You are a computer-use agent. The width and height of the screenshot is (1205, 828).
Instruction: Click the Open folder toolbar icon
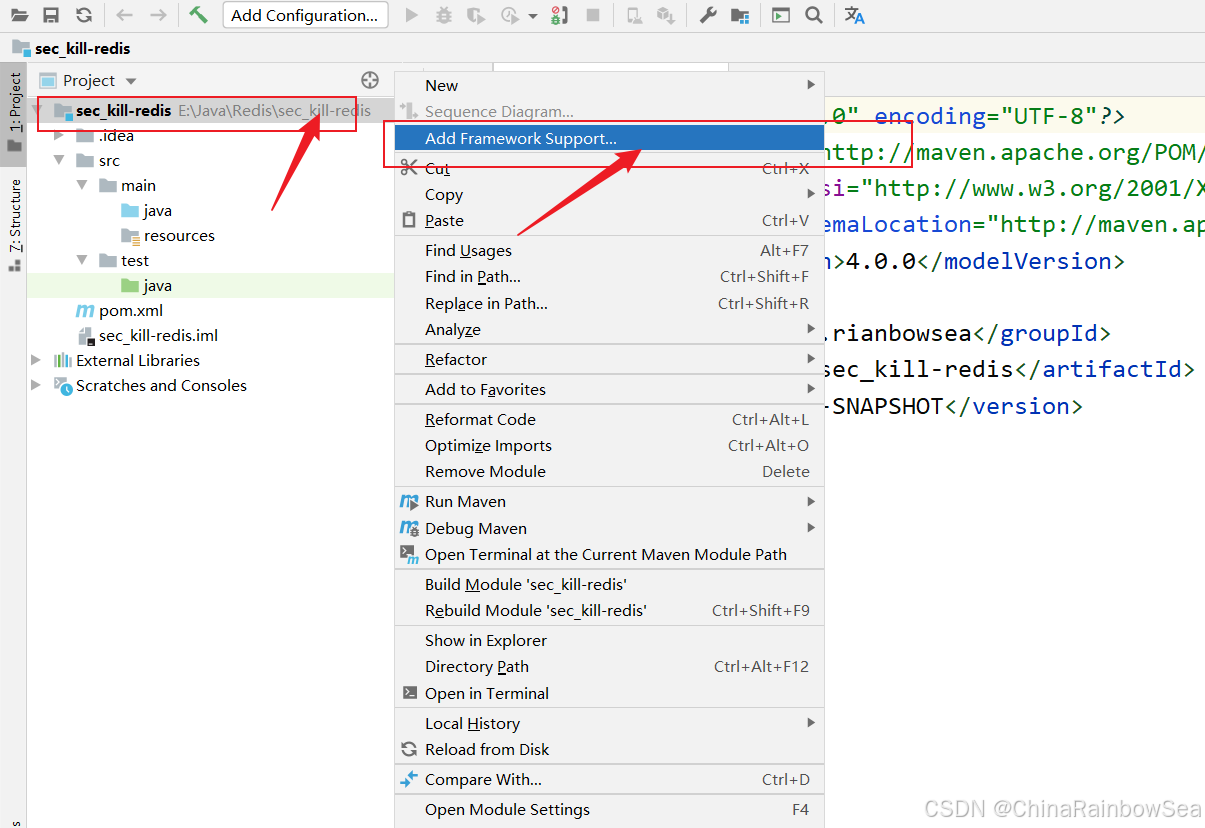(x=20, y=15)
